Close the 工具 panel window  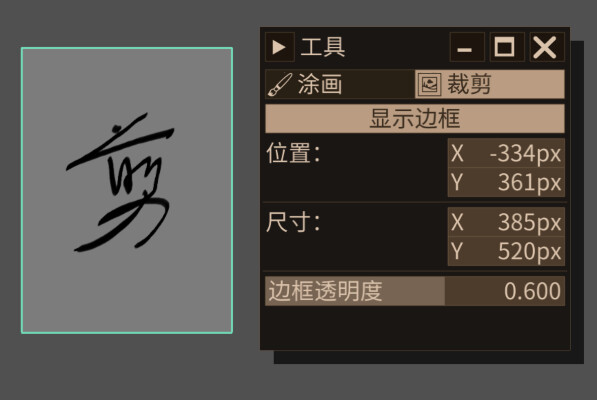(x=547, y=47)
